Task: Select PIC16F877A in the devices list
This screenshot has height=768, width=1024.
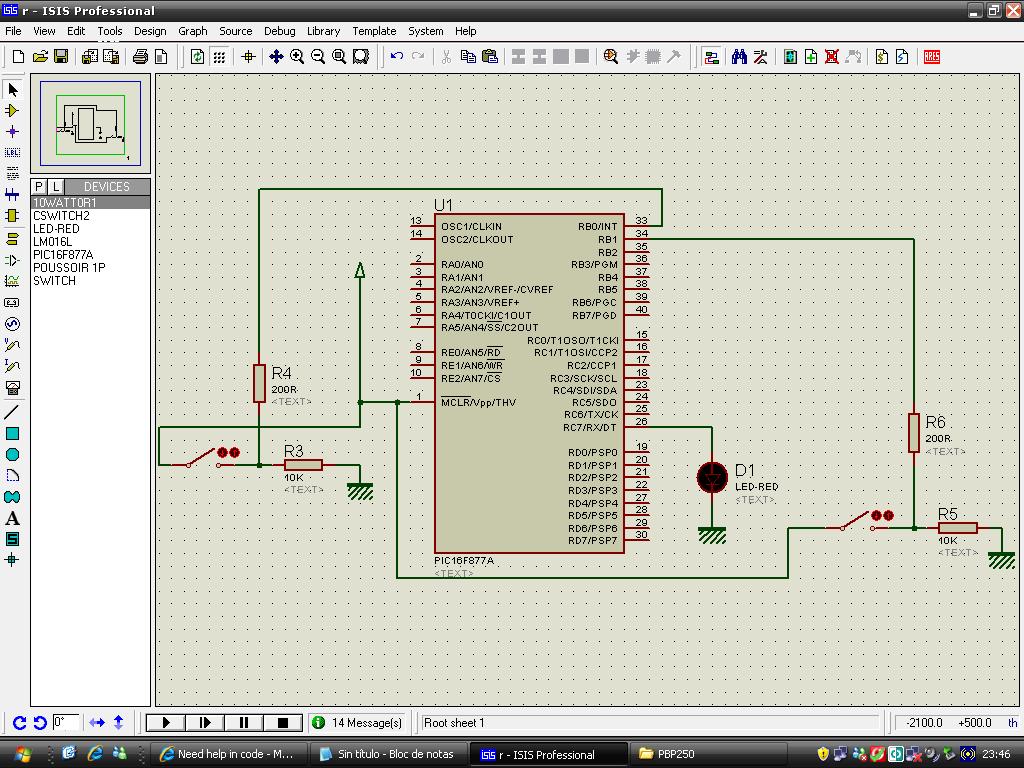Action: coord(63,255)
